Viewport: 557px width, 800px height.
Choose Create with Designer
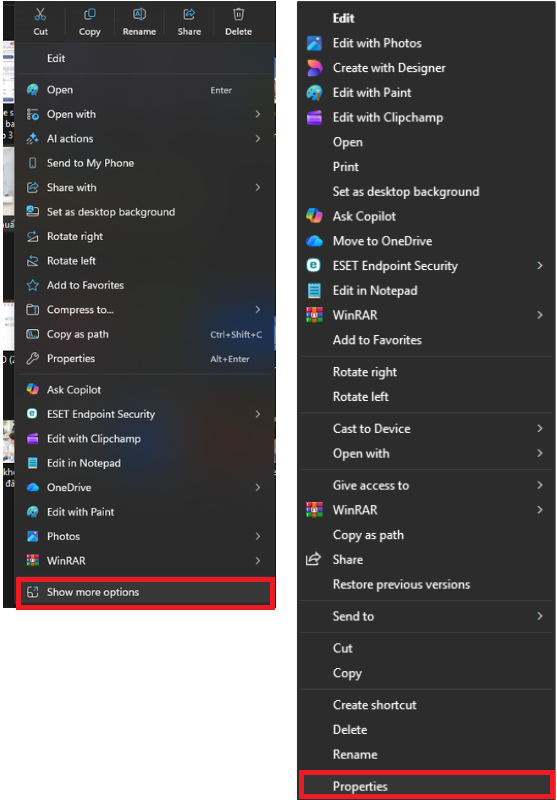[x=389, y=68]
